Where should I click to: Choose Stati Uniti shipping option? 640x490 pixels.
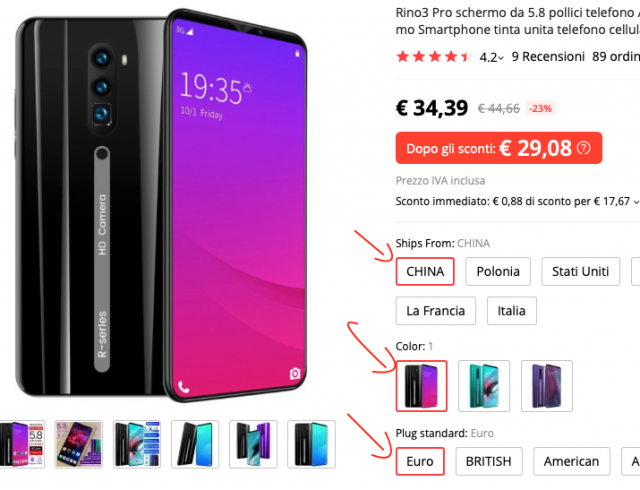point(580,272)
